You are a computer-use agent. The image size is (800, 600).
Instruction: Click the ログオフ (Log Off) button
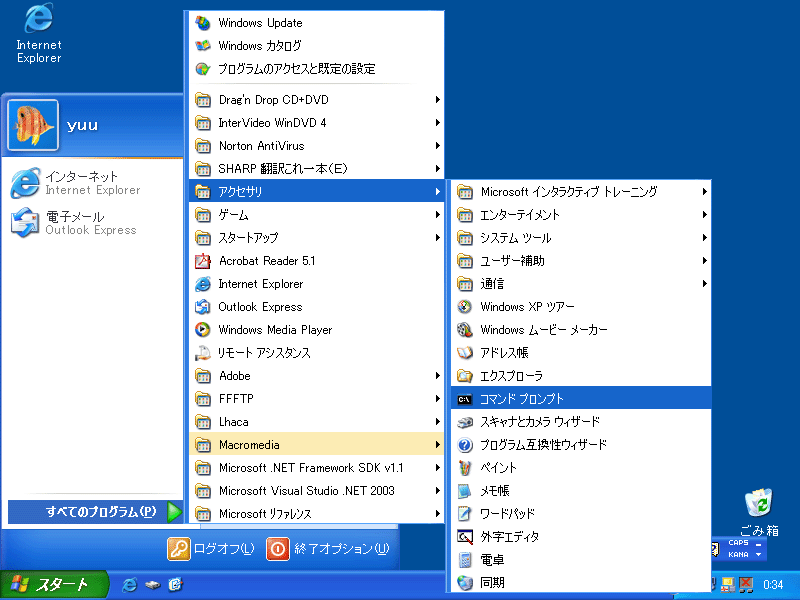(211, 549)
